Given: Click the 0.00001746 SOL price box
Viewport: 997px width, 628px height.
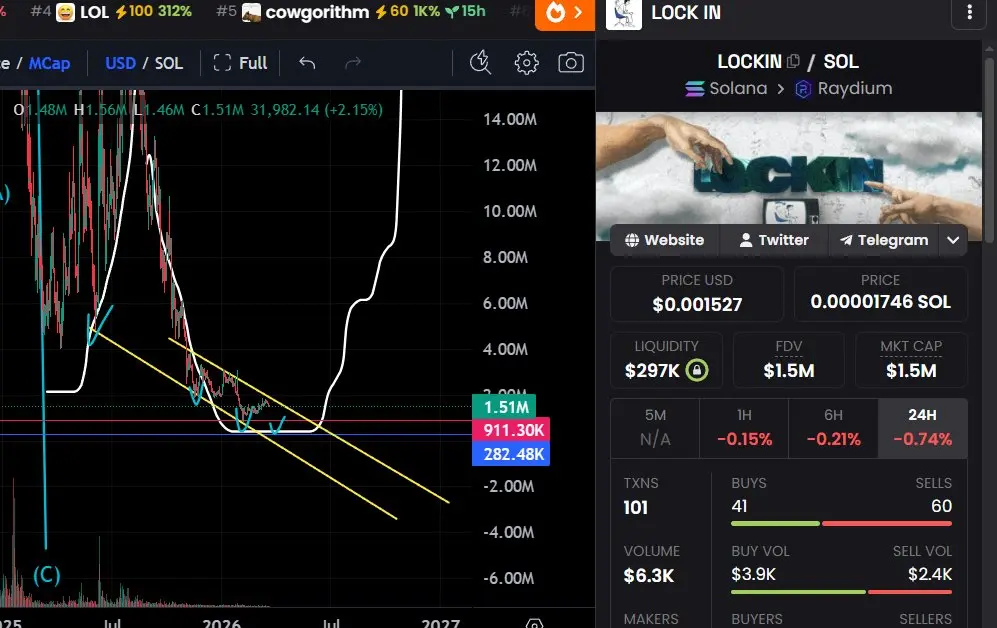Looking at the screenshot, I should [x=881, y=294].
